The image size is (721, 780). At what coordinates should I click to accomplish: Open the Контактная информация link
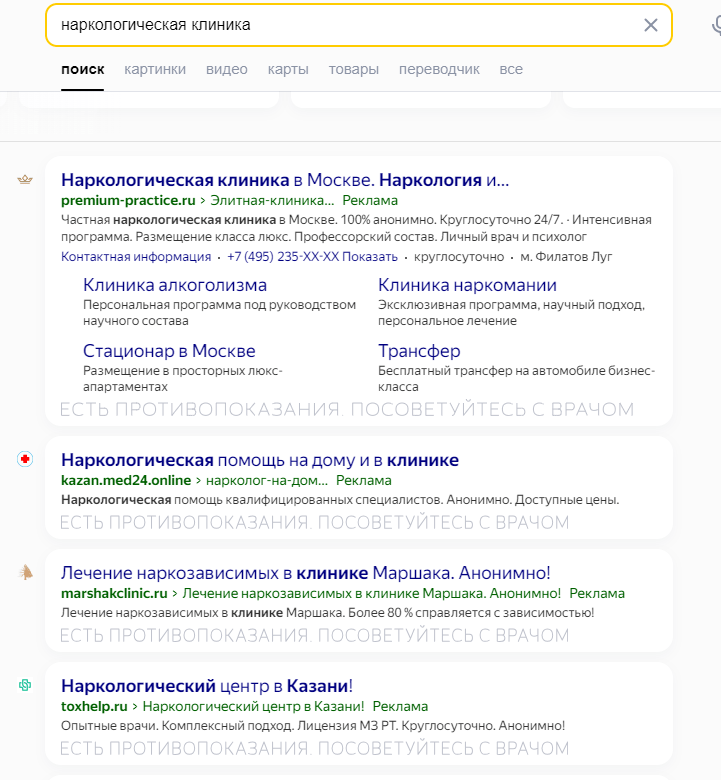tap(136, 257)
